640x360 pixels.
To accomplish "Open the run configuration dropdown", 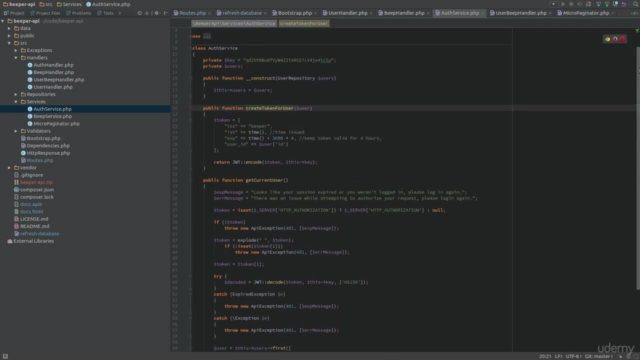I will click(x=553, y=4).
